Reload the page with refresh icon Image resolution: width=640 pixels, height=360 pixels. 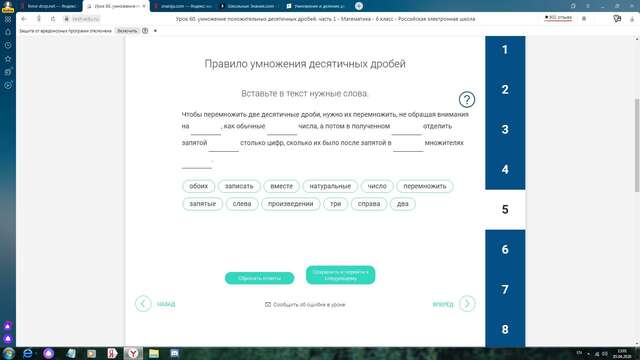tap(53, 19)
